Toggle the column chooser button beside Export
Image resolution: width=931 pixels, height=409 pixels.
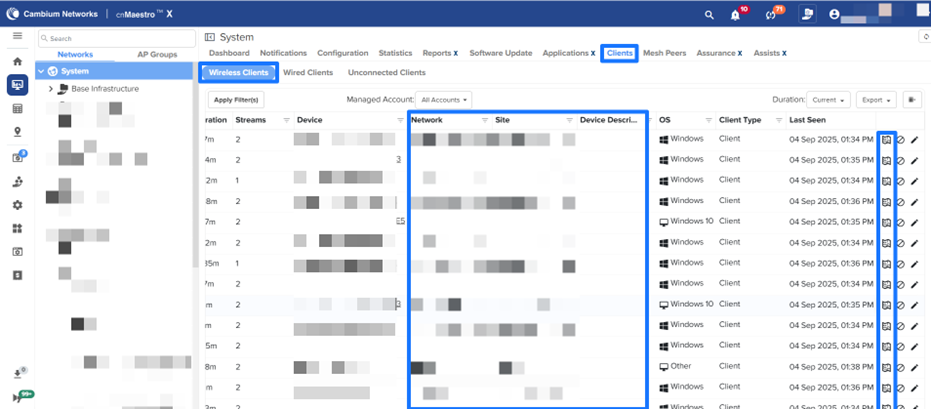point(912,100)
